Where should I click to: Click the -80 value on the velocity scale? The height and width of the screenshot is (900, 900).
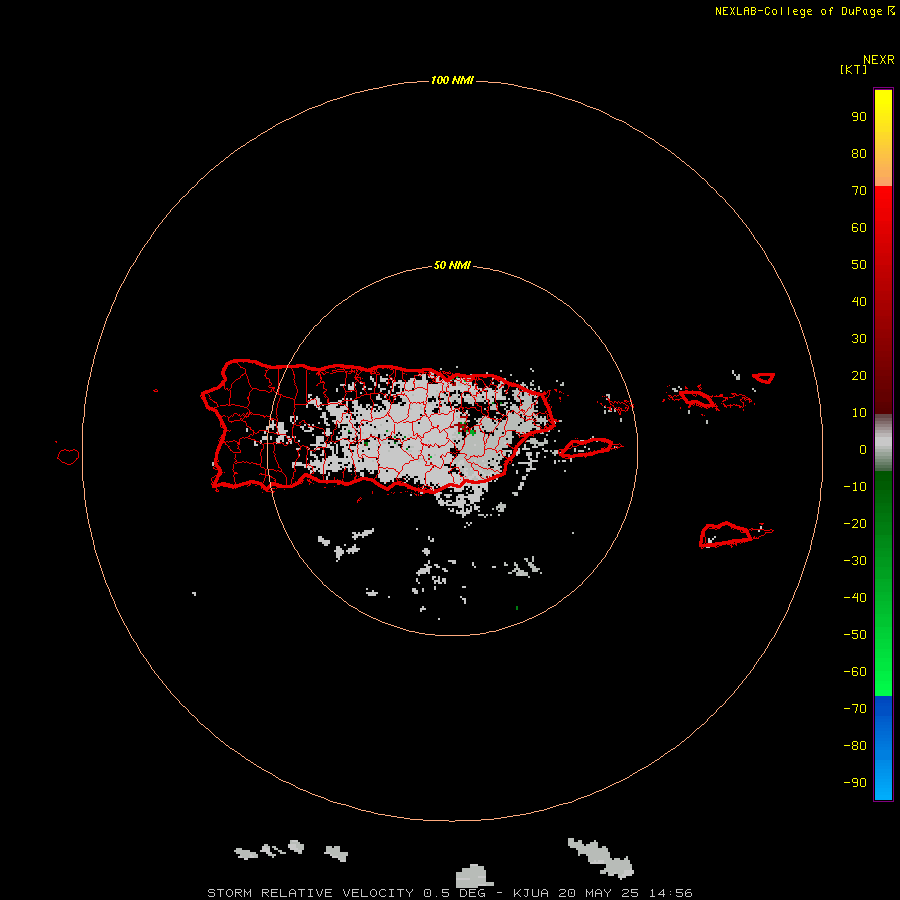tap(855, 746)
